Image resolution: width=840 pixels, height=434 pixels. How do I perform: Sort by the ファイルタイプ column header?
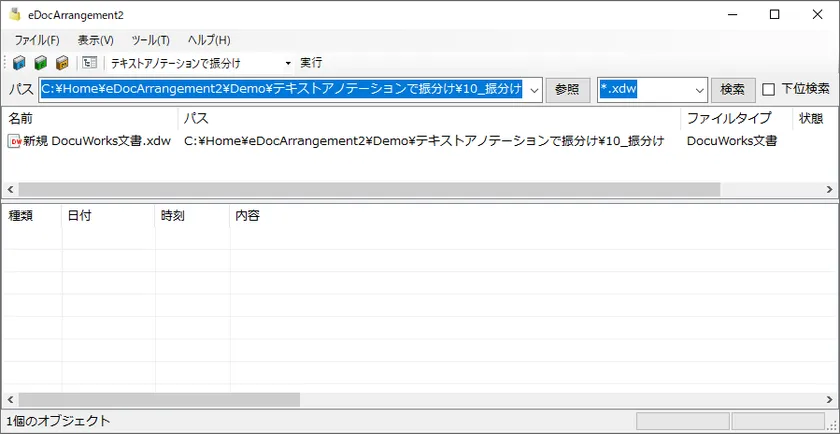(736, 118)
